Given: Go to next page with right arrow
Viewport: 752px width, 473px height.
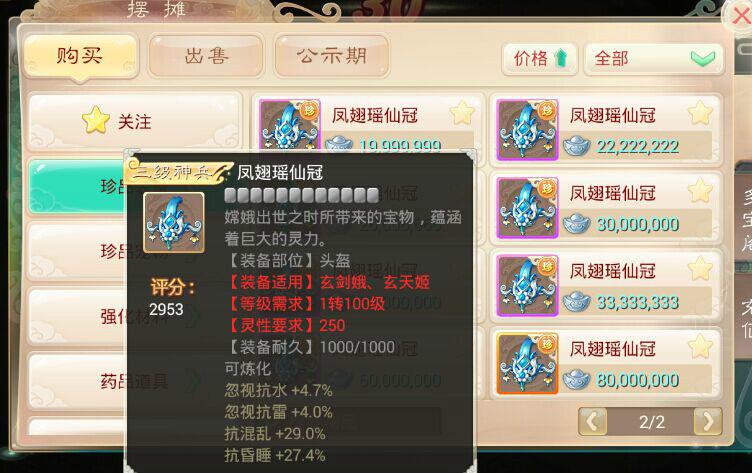Looking at the screenshot, I should pos(708,422).
